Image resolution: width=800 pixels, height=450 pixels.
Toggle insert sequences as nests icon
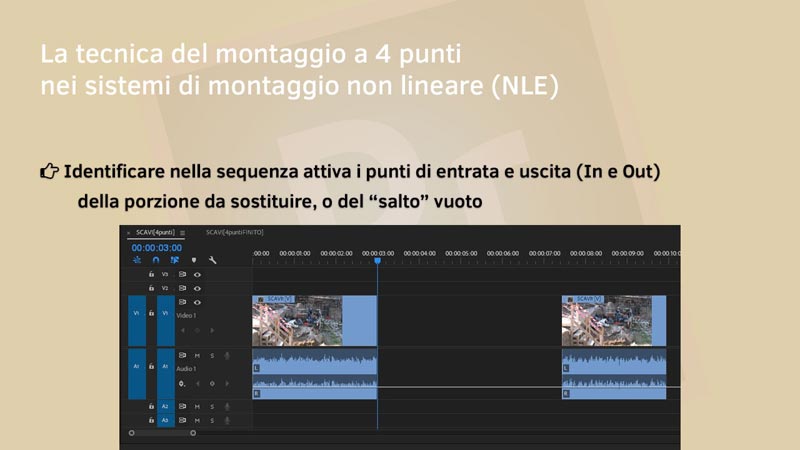(137, 260)
